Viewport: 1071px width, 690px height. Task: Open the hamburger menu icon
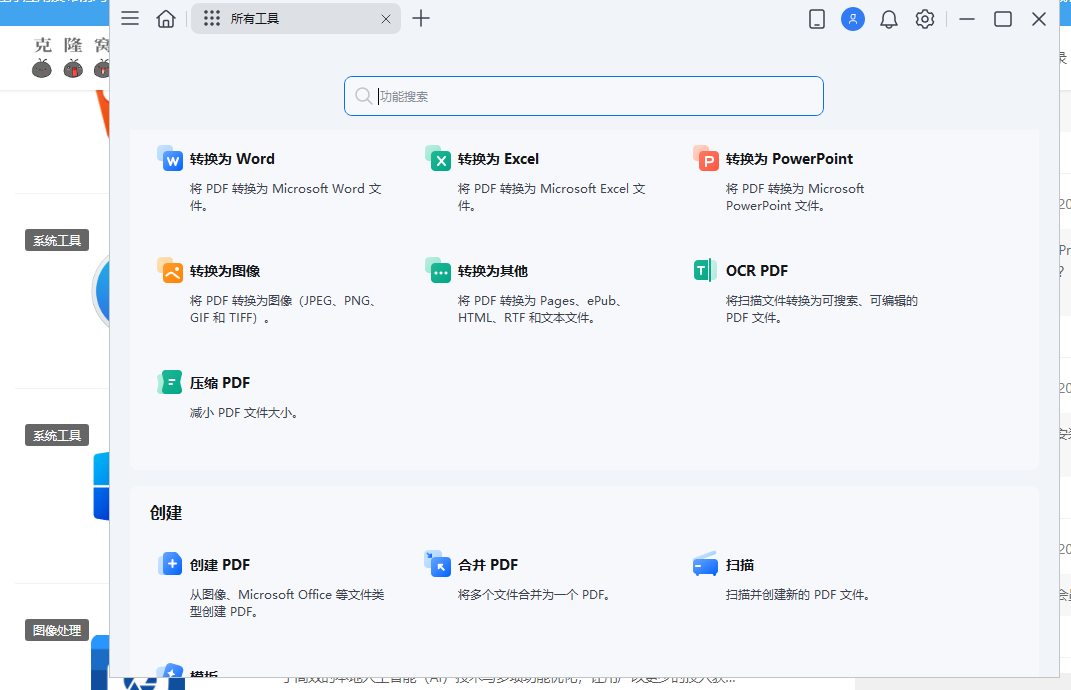pos(130,18)
